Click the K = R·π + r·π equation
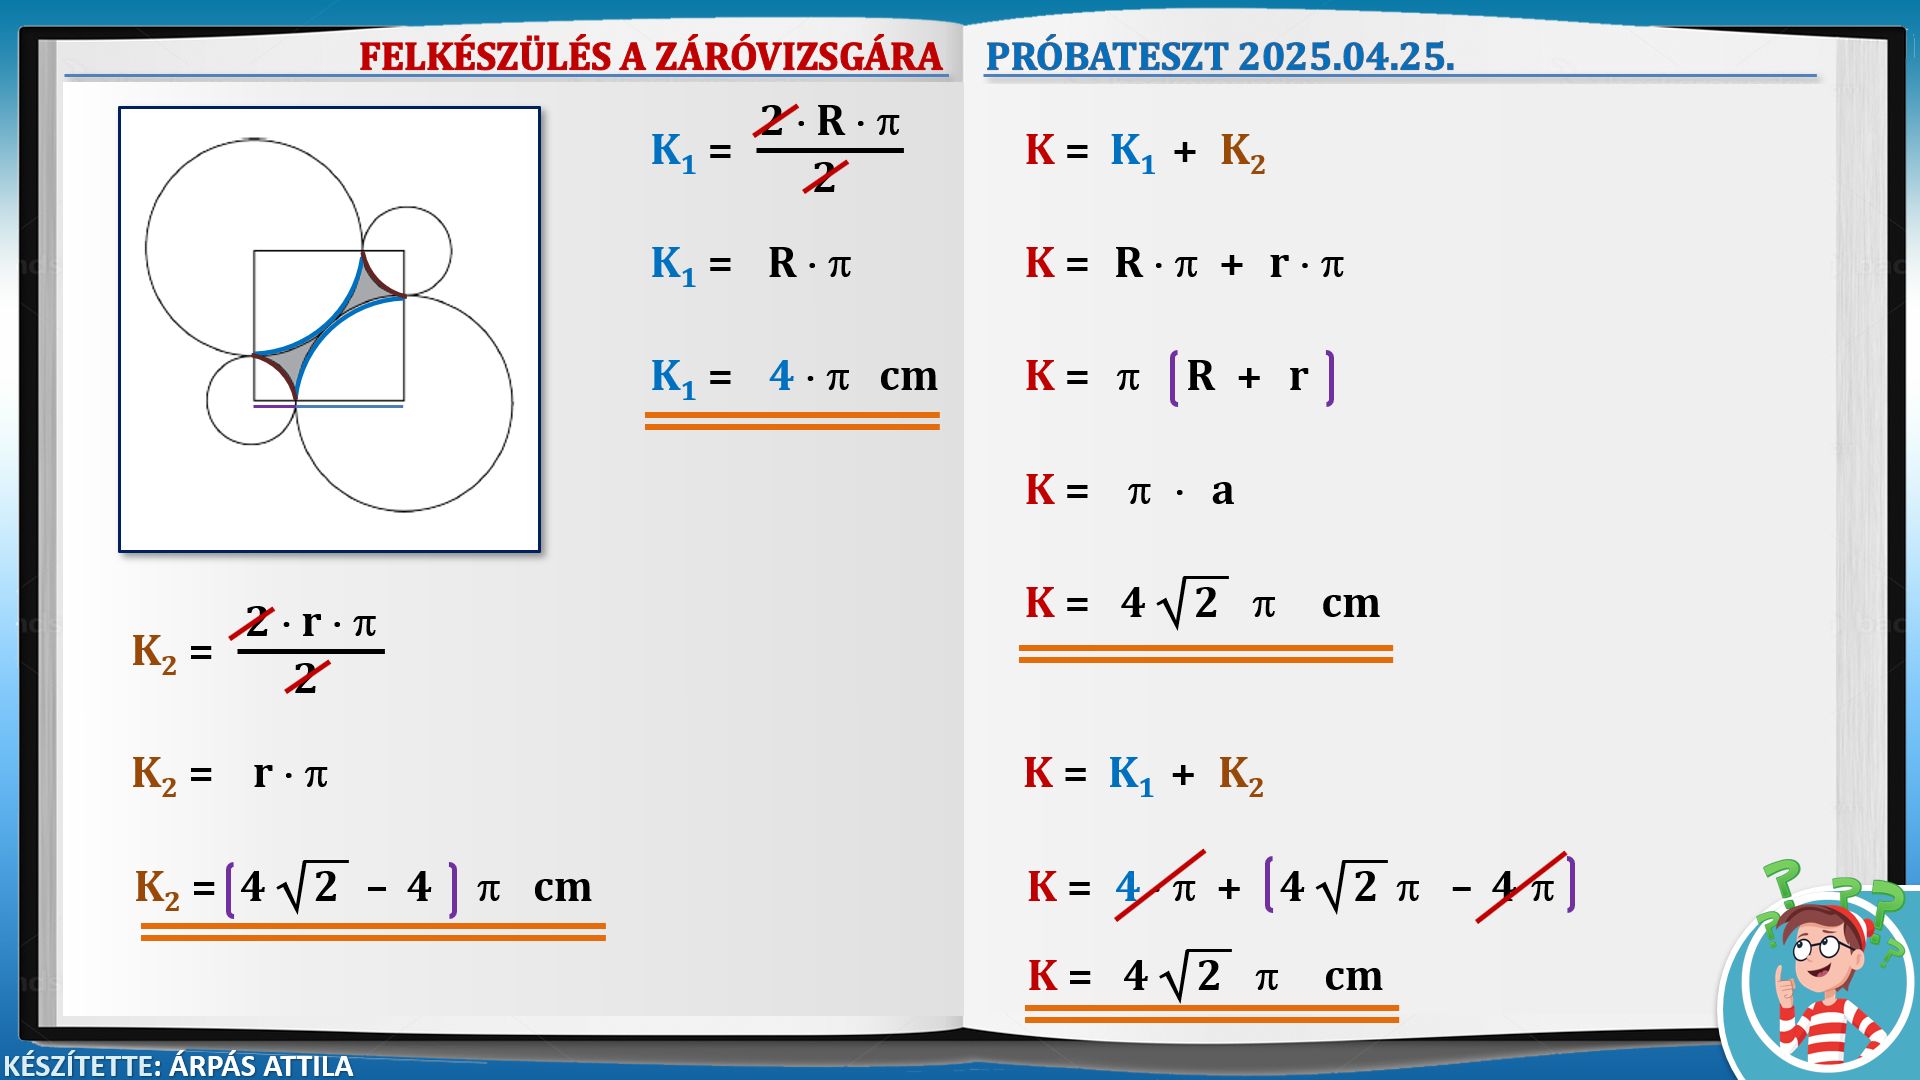The height and width of the screenshot is (1080, 1920). [1184, 264]
